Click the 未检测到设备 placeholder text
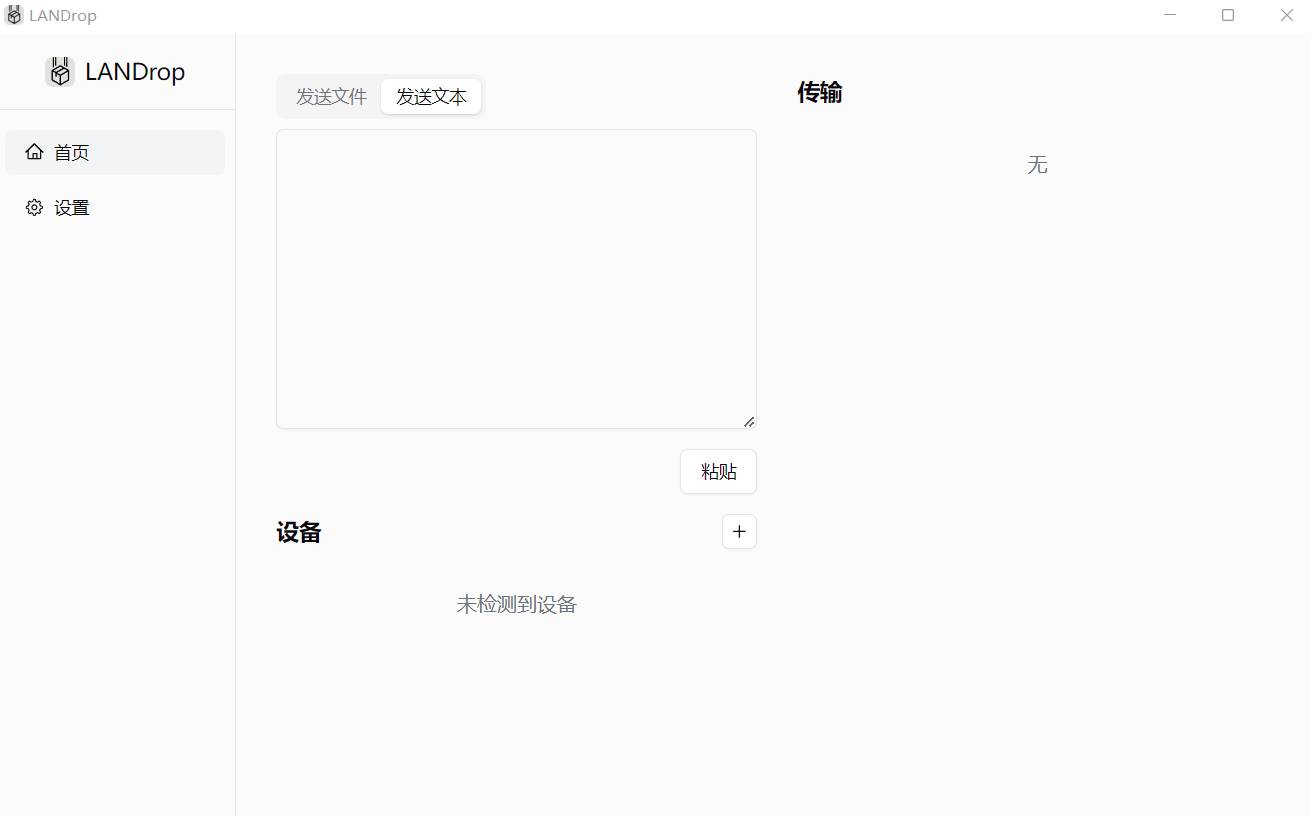This screenshot has height=816, width=1311. (x=516, y=604)
